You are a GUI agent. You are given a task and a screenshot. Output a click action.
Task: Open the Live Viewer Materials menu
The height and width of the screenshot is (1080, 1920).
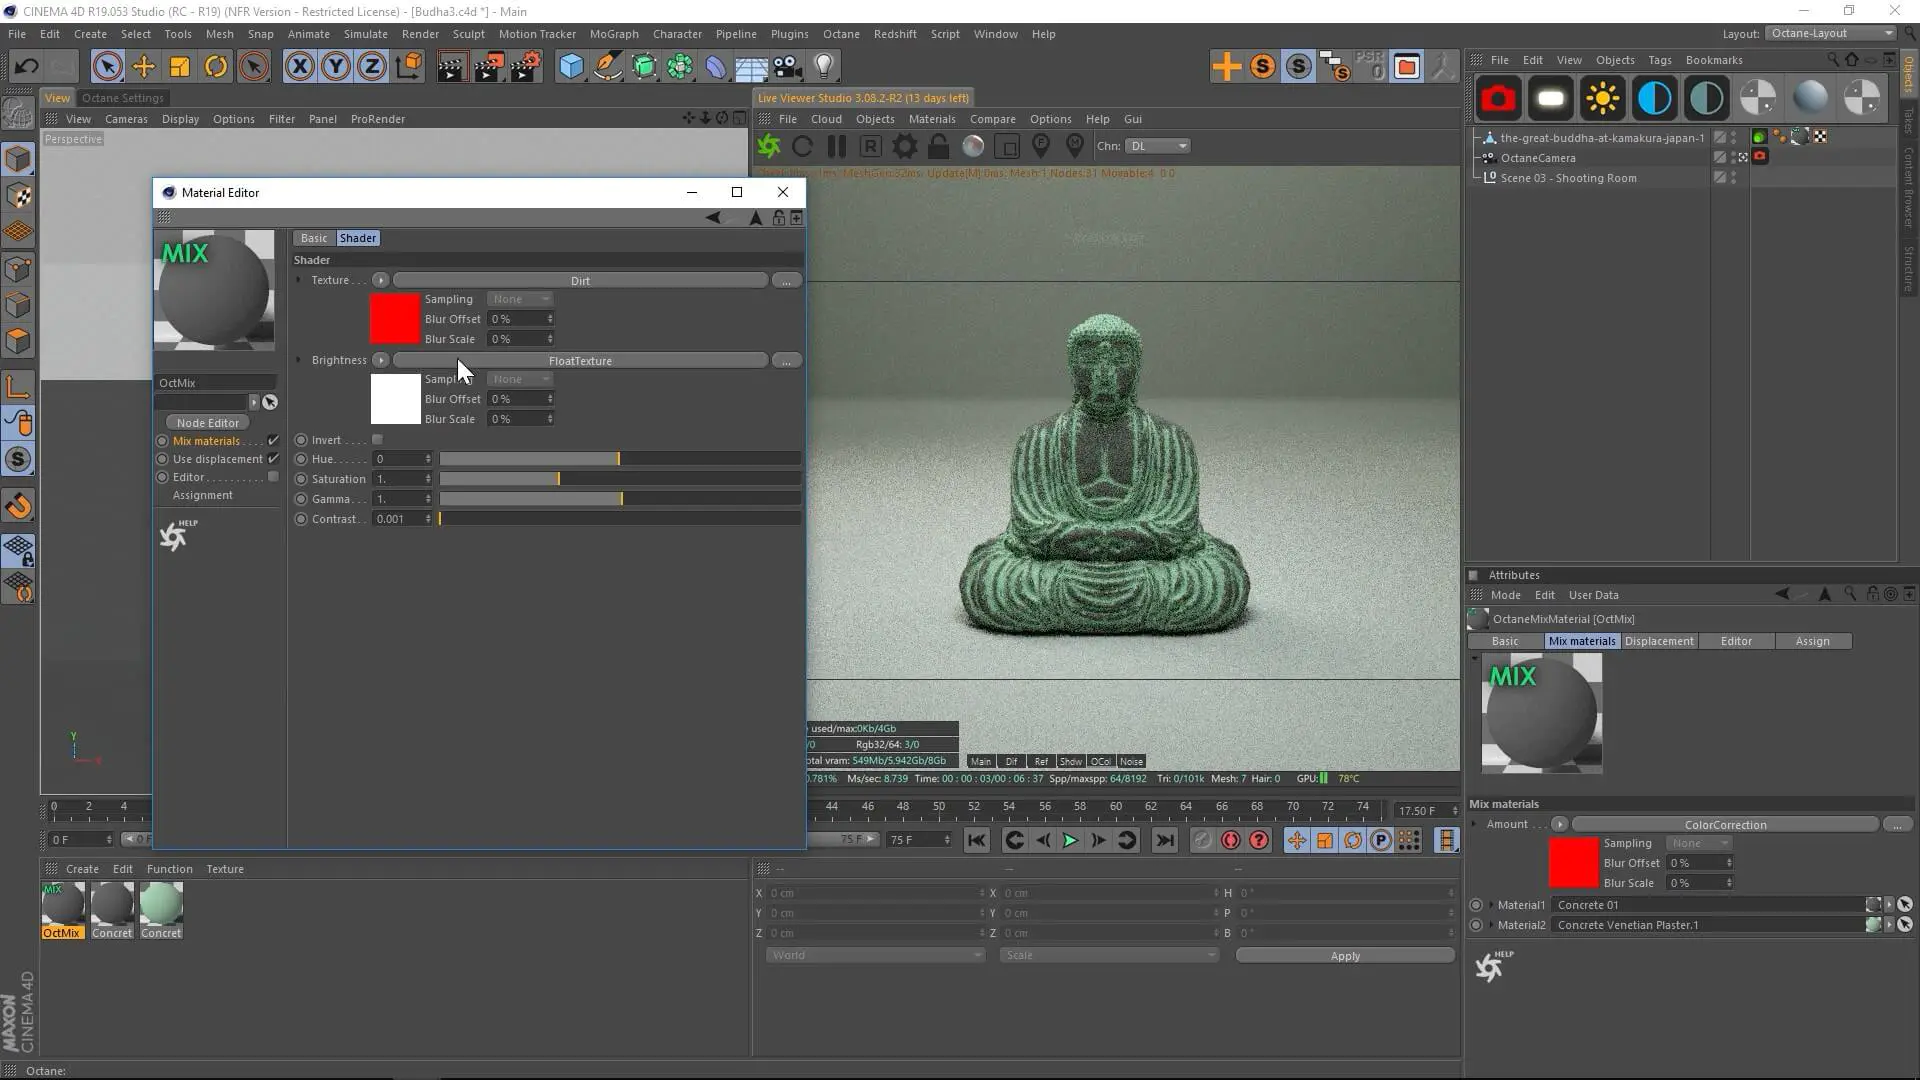[932, 119]
